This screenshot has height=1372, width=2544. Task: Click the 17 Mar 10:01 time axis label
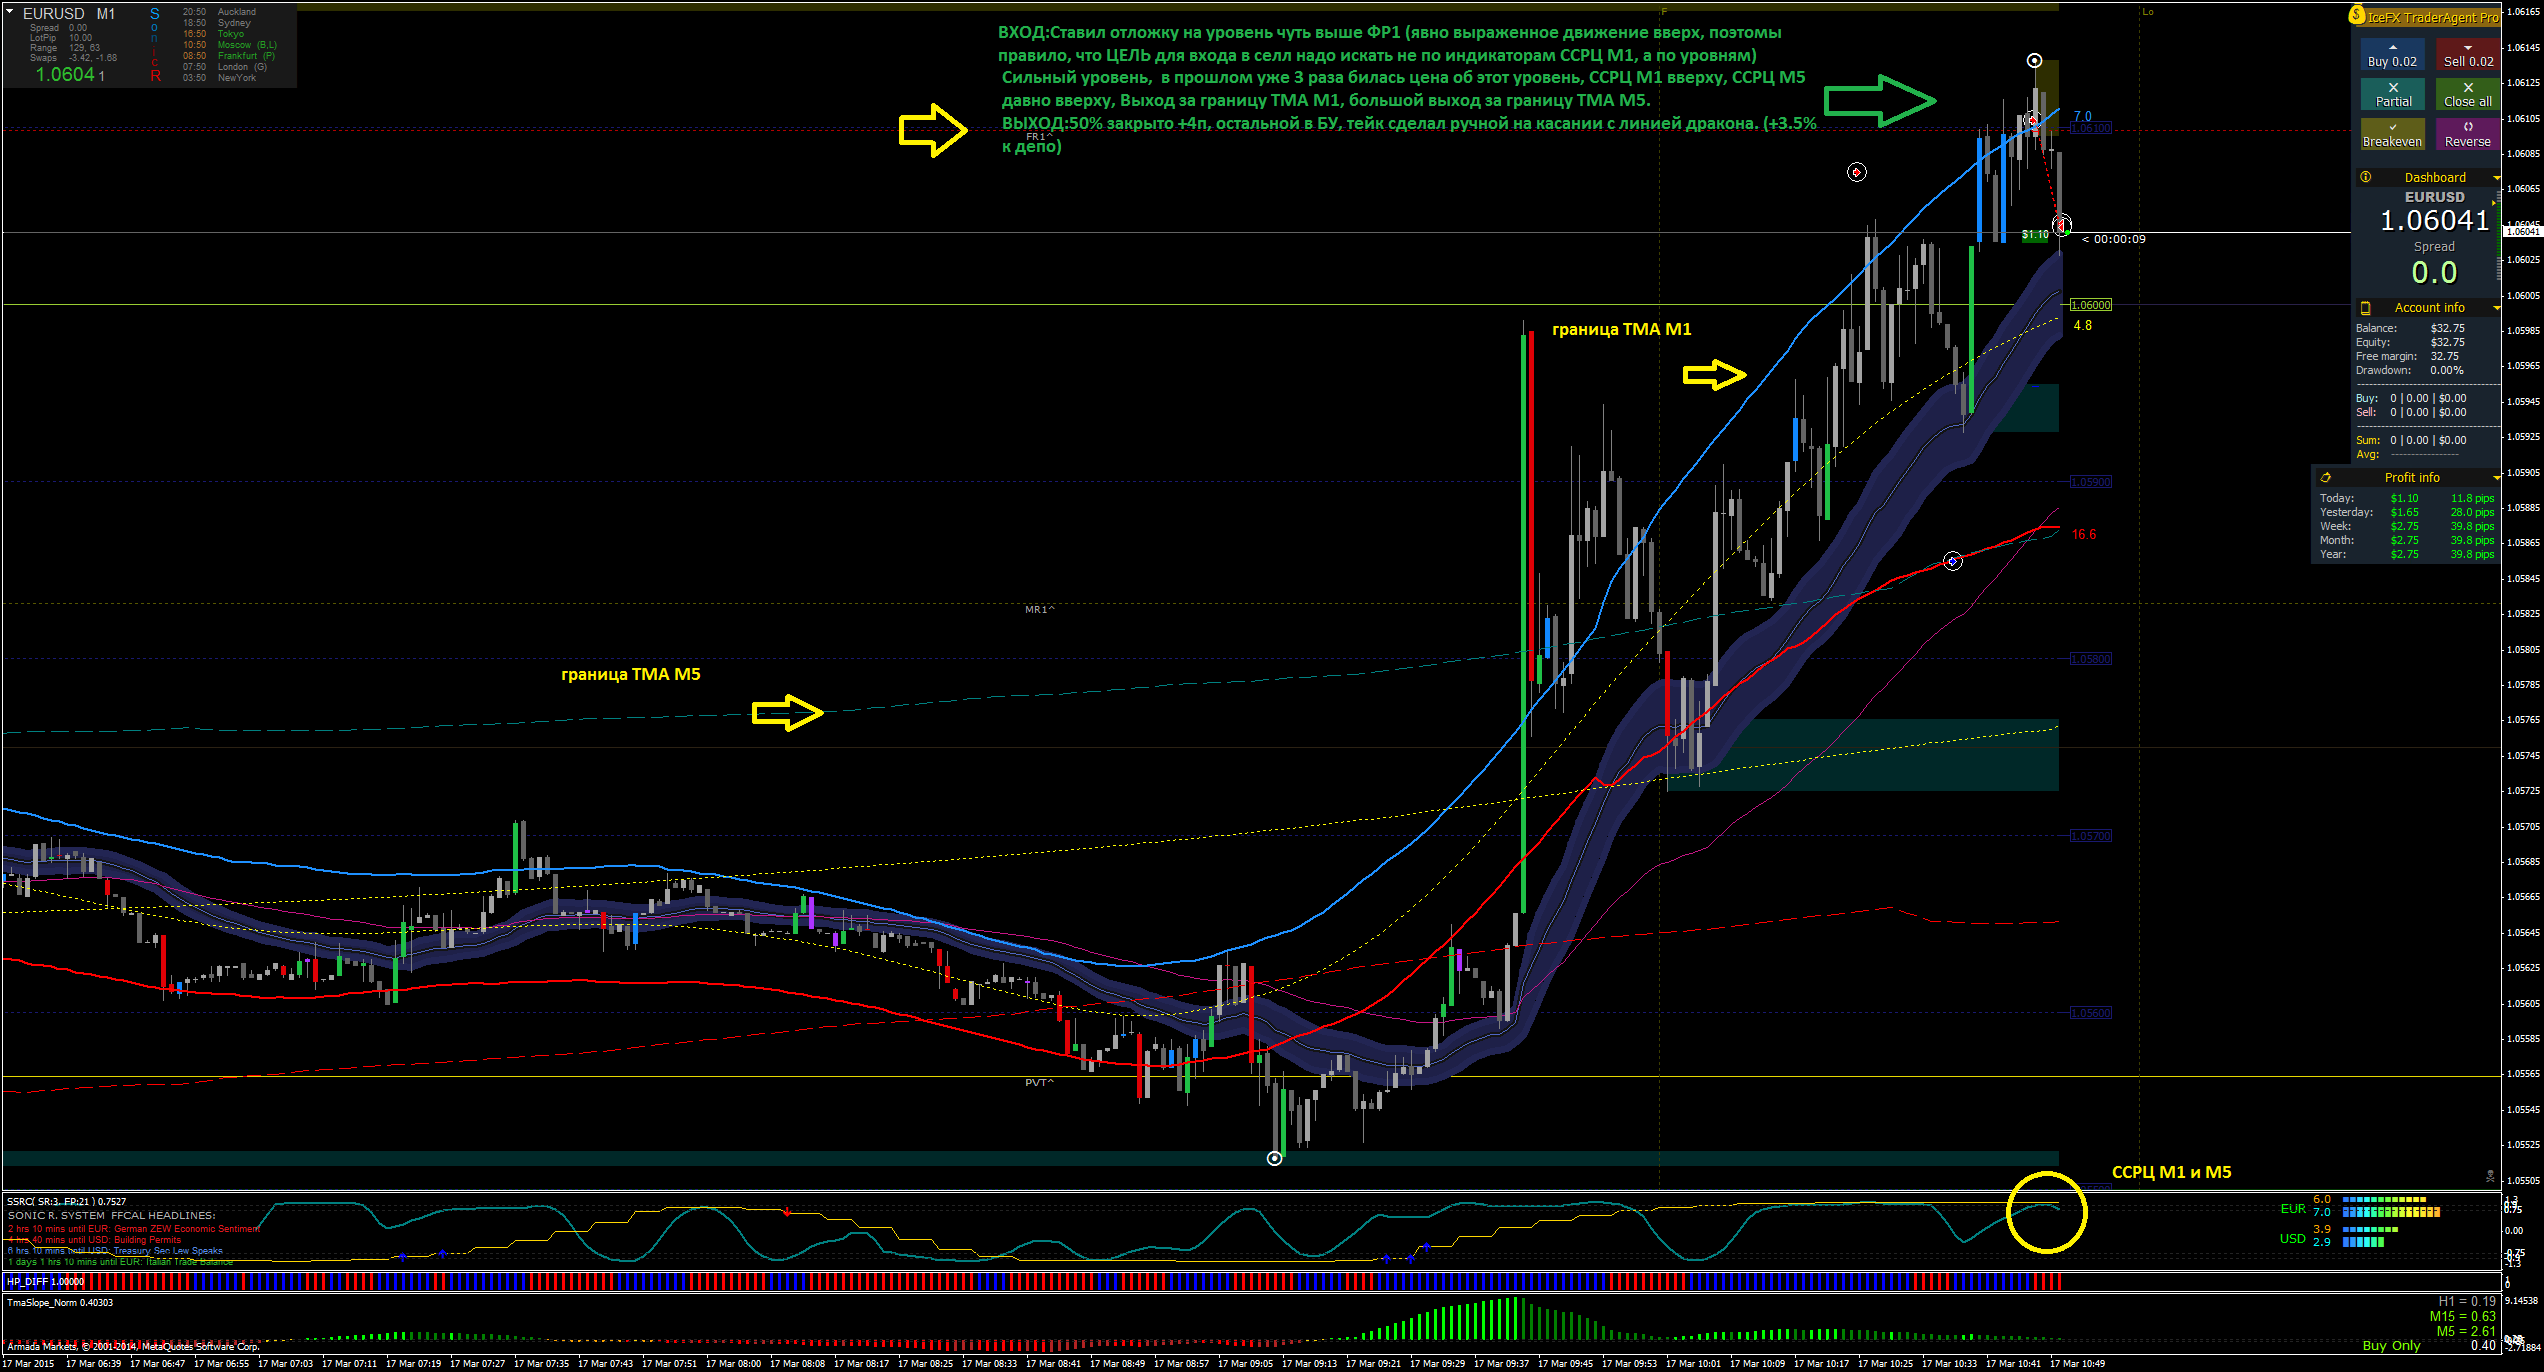[x=1693, y=1363]
